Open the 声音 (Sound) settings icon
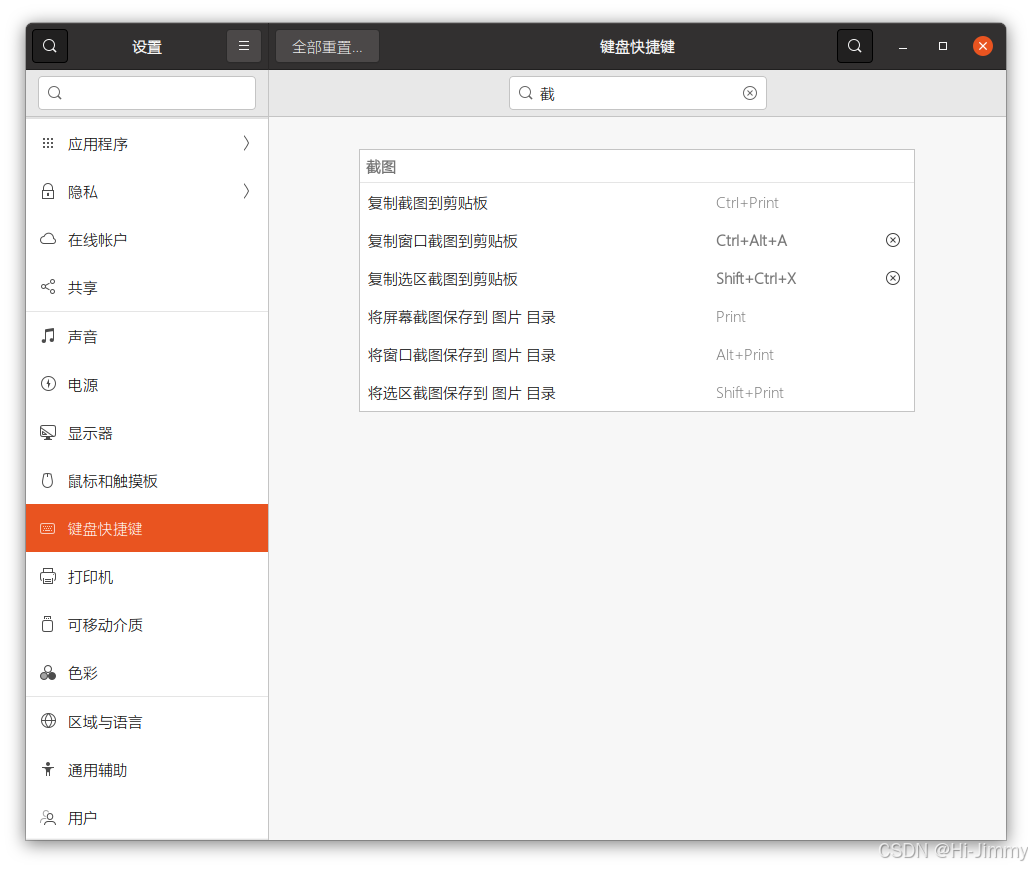 (x=47, y=336)
